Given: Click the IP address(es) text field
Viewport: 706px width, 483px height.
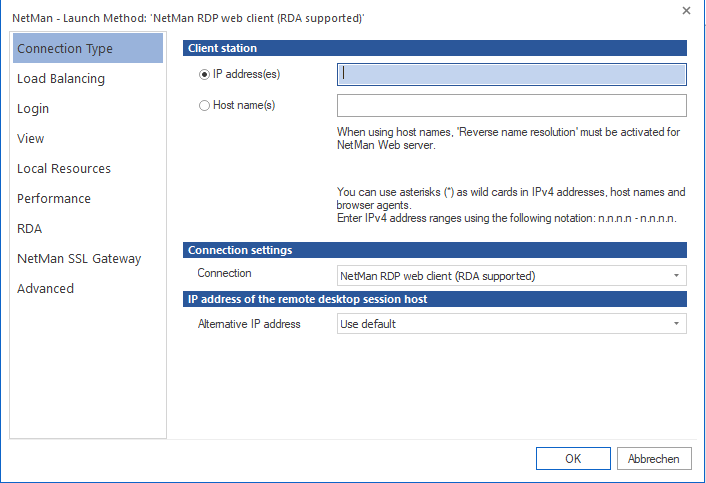Looking at the screenshot, I should (x=511, y=74).
